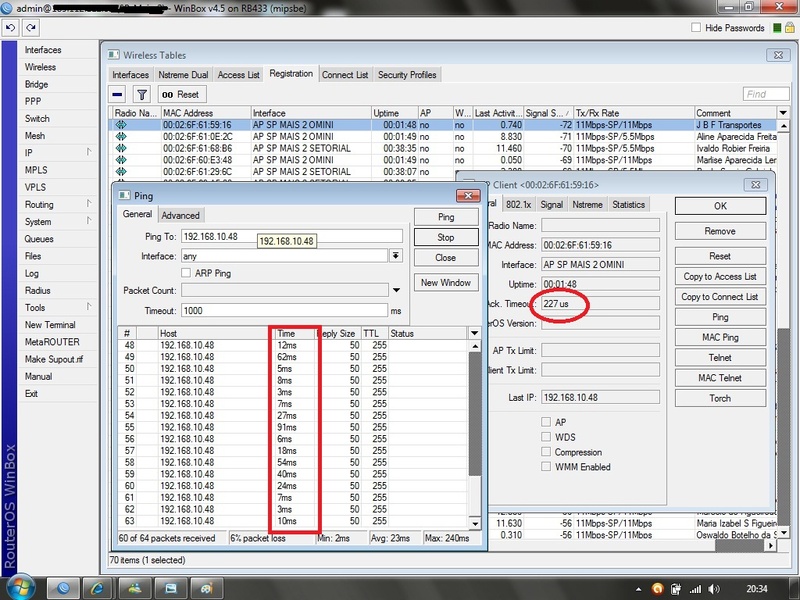Open the Signal tab in client window
The width and height of the screenshot is (800, 600).
552,205
